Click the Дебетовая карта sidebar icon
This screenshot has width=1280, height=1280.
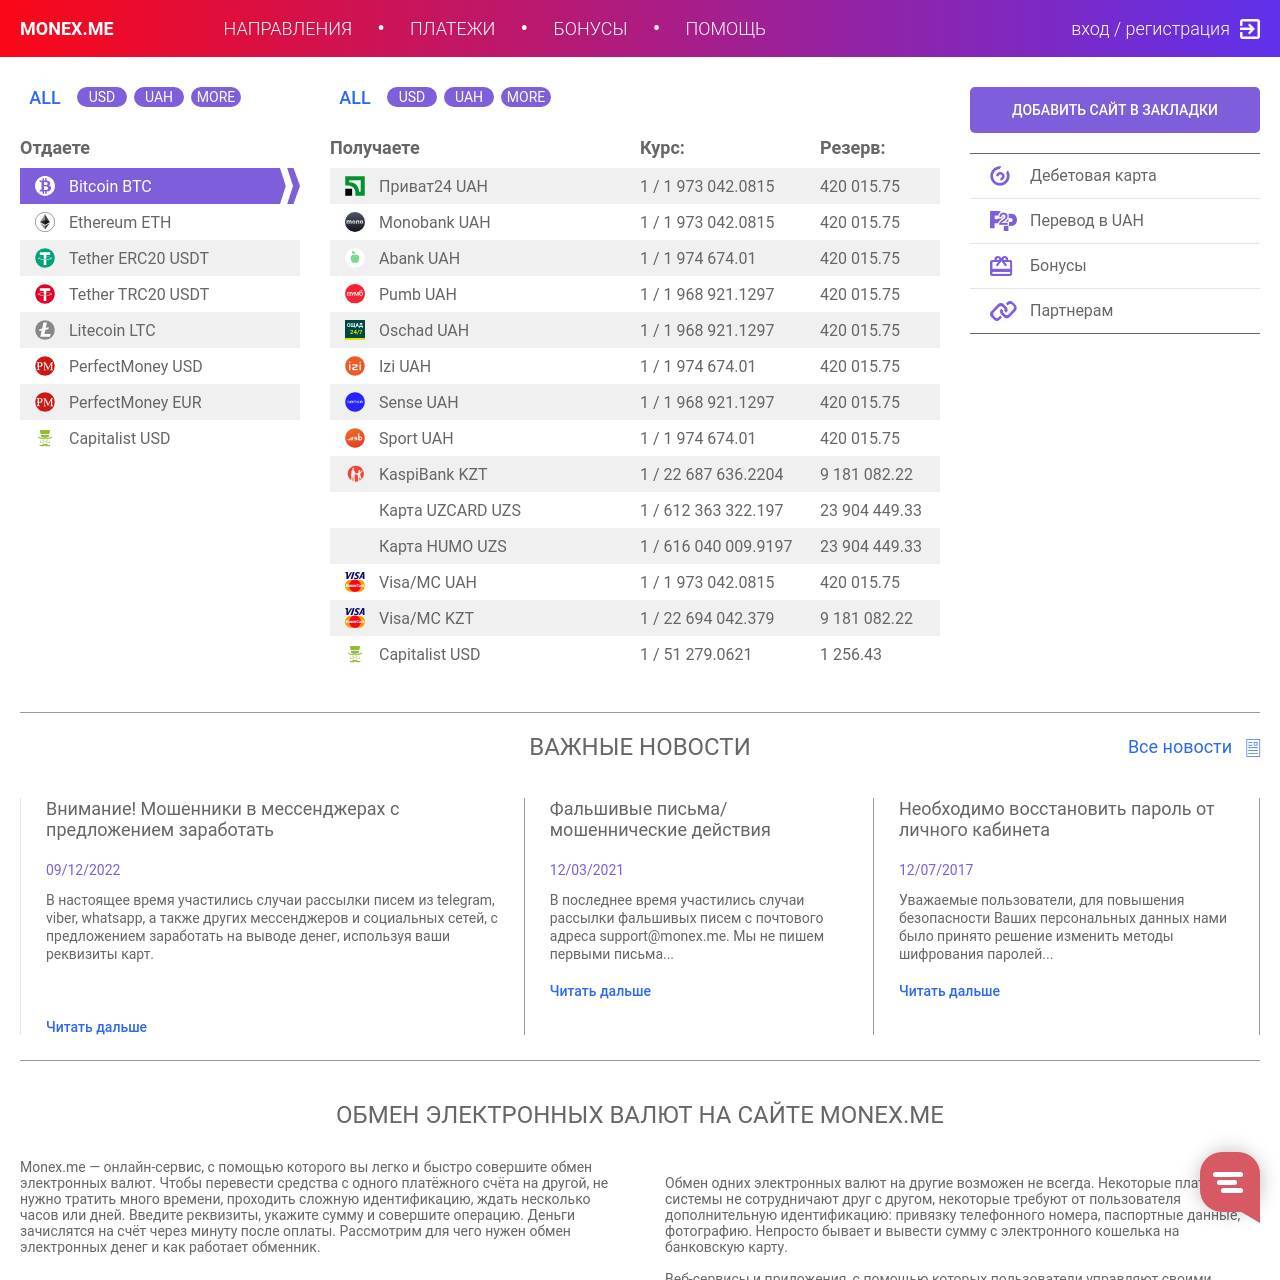[x=1000, y=176]
